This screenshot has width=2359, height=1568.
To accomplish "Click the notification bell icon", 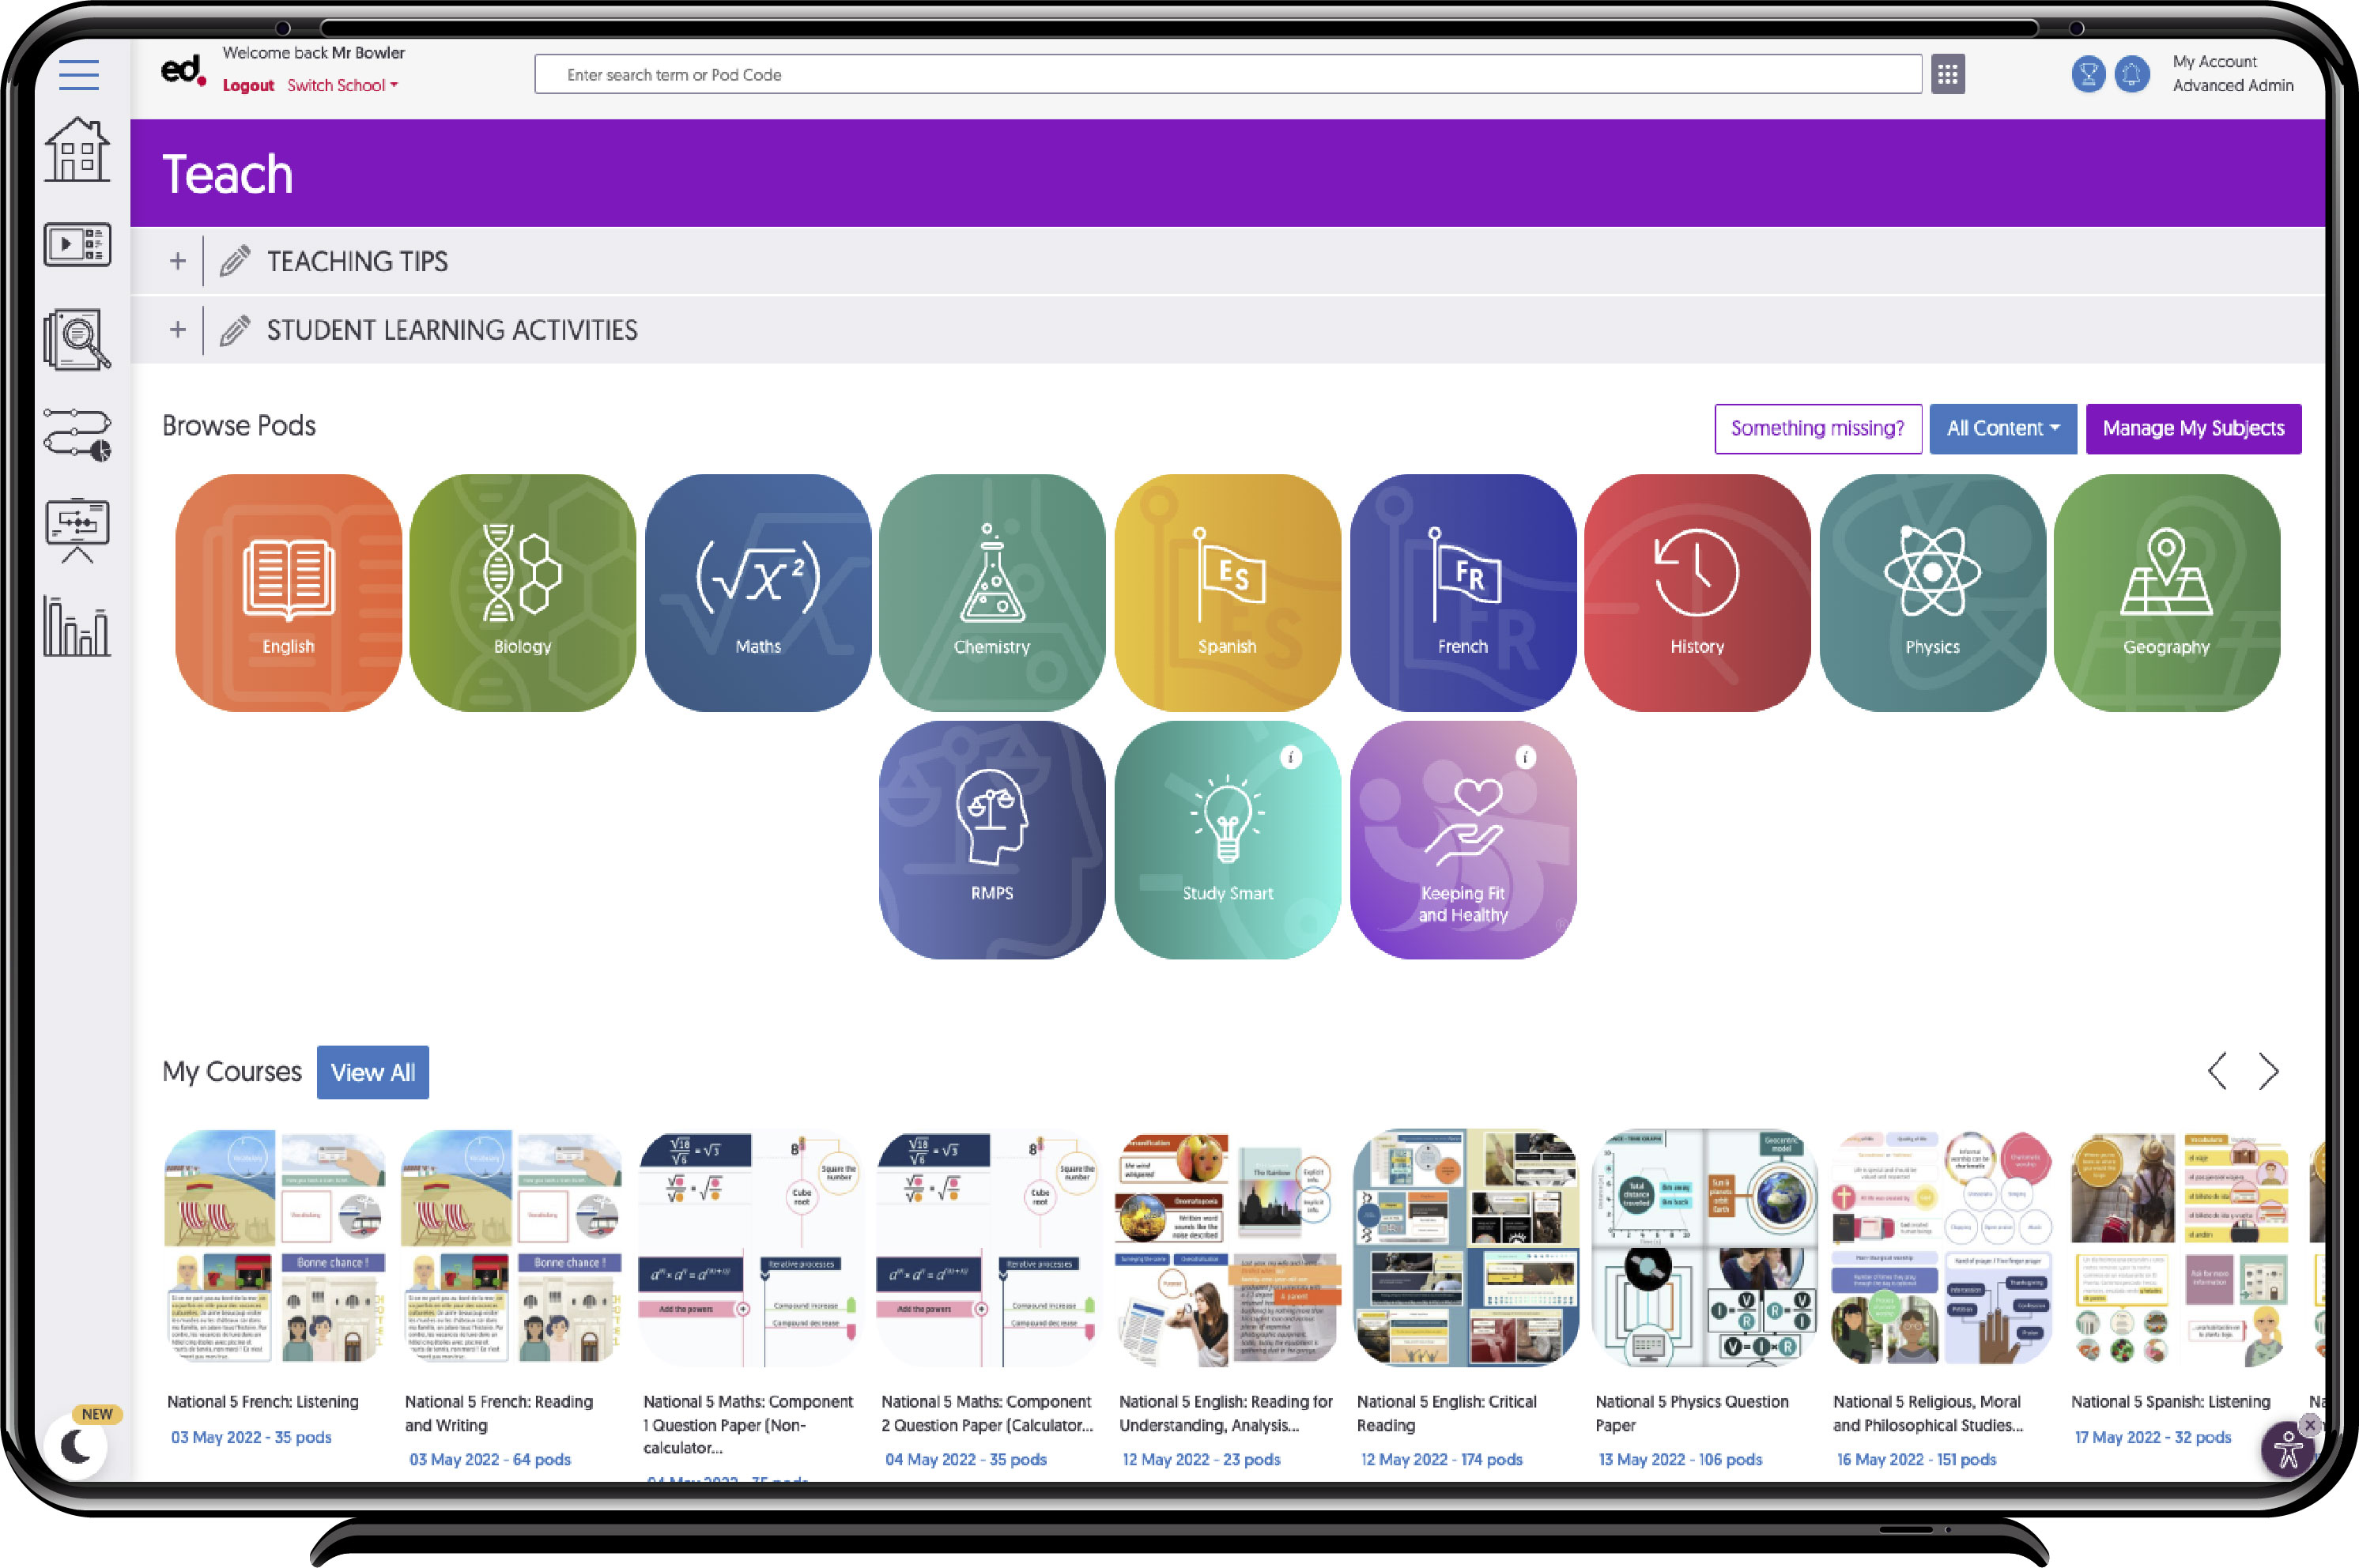I will point(2131,75).
